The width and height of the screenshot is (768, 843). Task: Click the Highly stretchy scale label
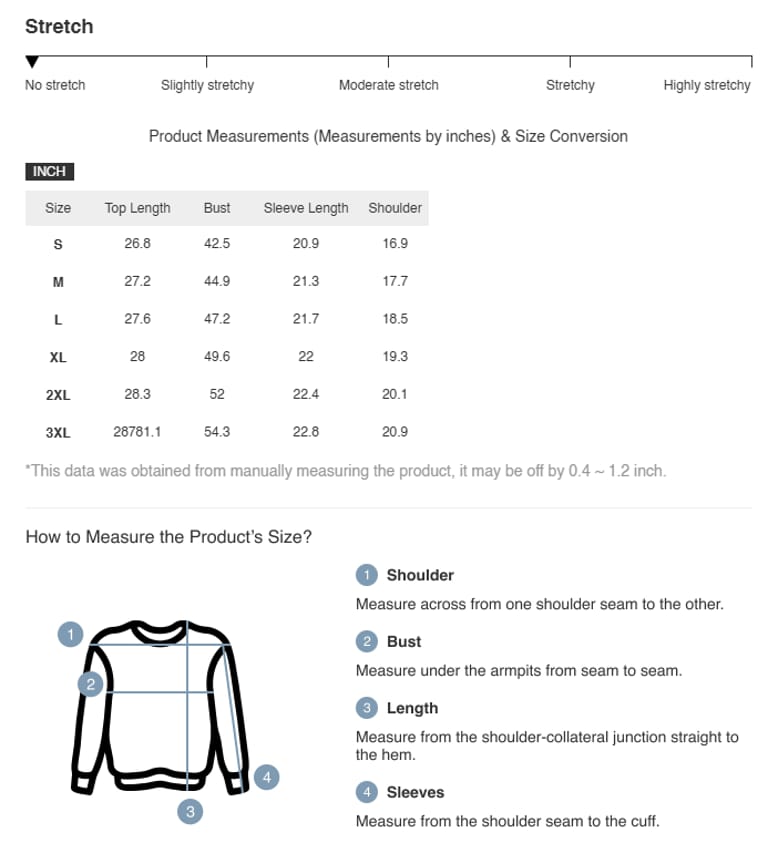[x=706, y=85]
